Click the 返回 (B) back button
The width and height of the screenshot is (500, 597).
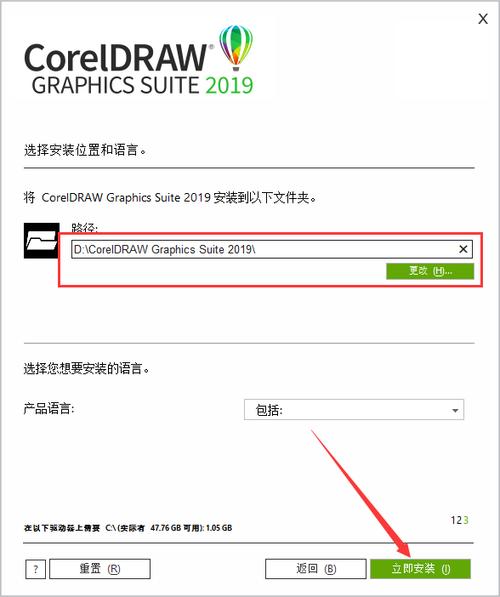(316, 569)
